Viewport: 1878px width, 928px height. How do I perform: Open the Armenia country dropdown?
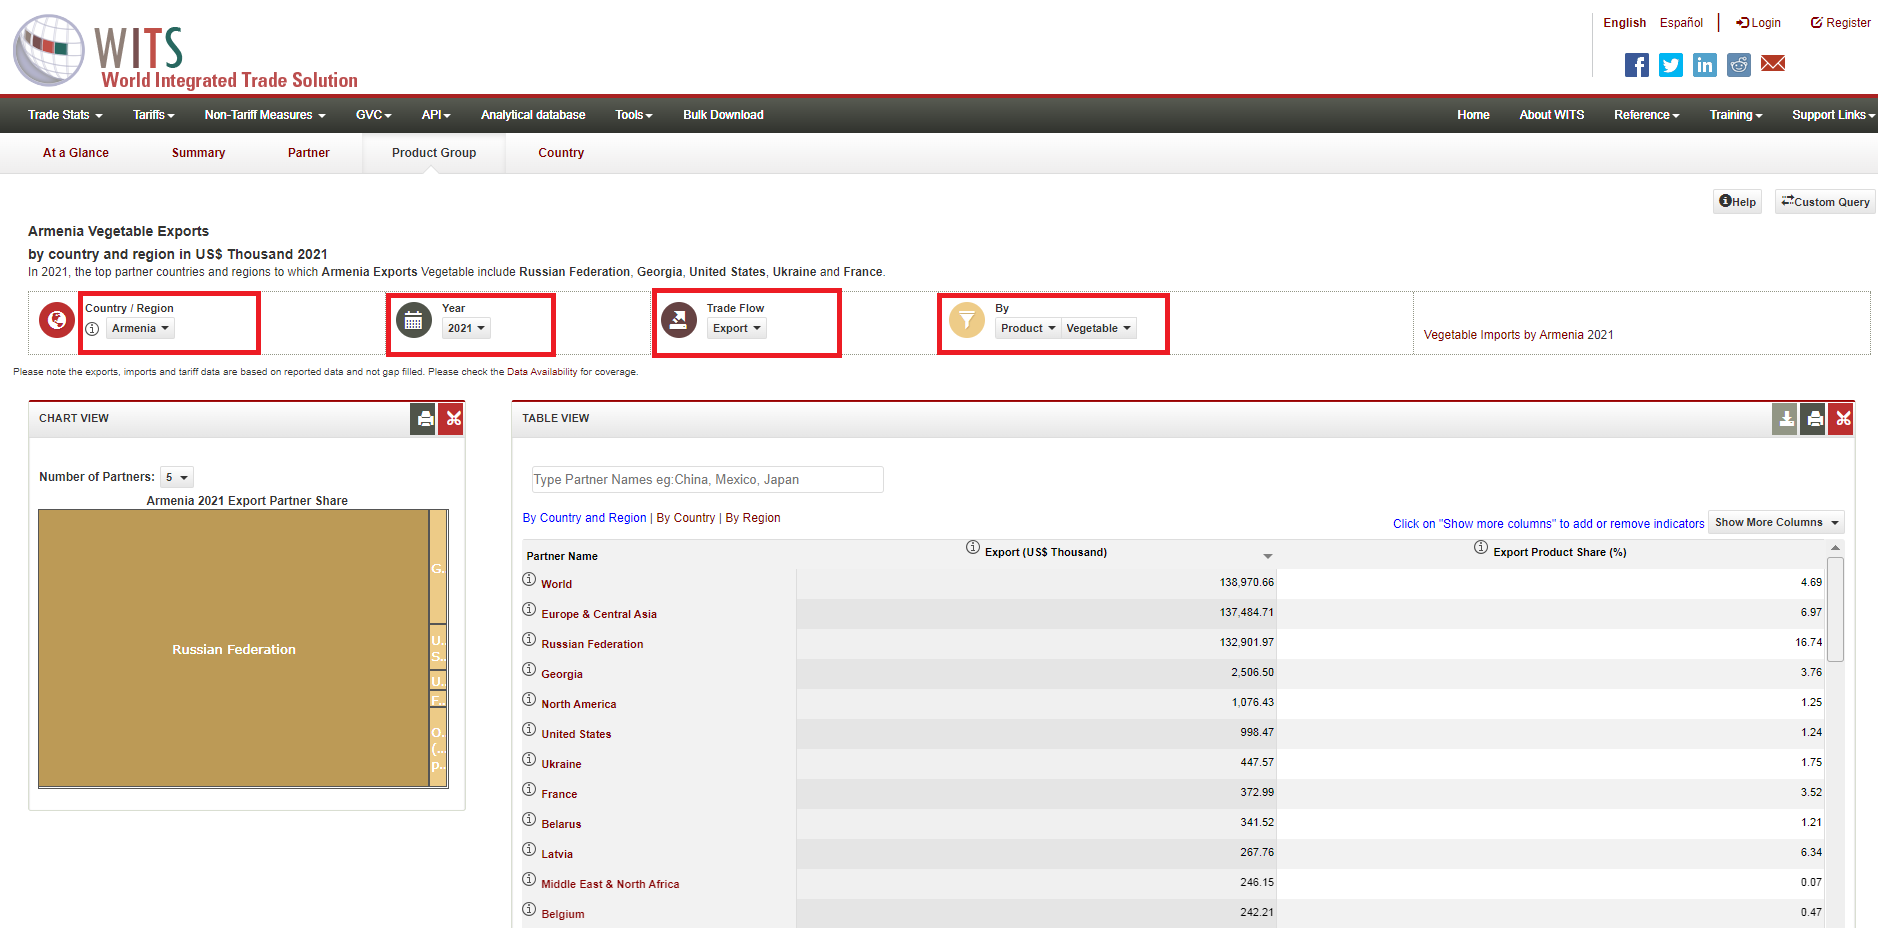pyautogui.click(x=140, y=328)
